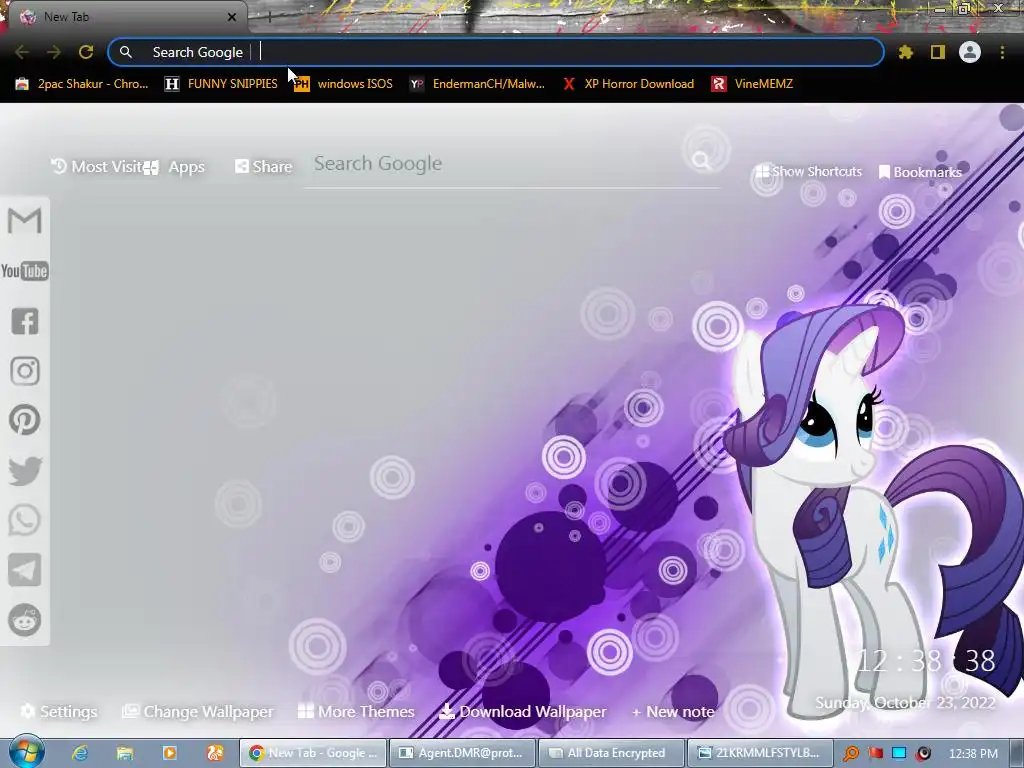Open Most Visited list
Viewport: 1024px width, 768px height.
click(x=97, y=167)
